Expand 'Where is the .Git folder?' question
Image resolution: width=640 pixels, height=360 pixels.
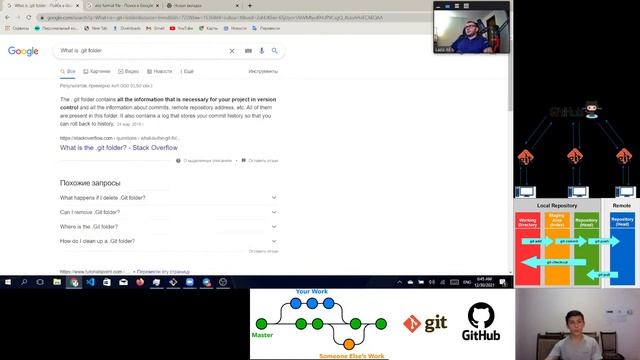[x=169, y=227]
